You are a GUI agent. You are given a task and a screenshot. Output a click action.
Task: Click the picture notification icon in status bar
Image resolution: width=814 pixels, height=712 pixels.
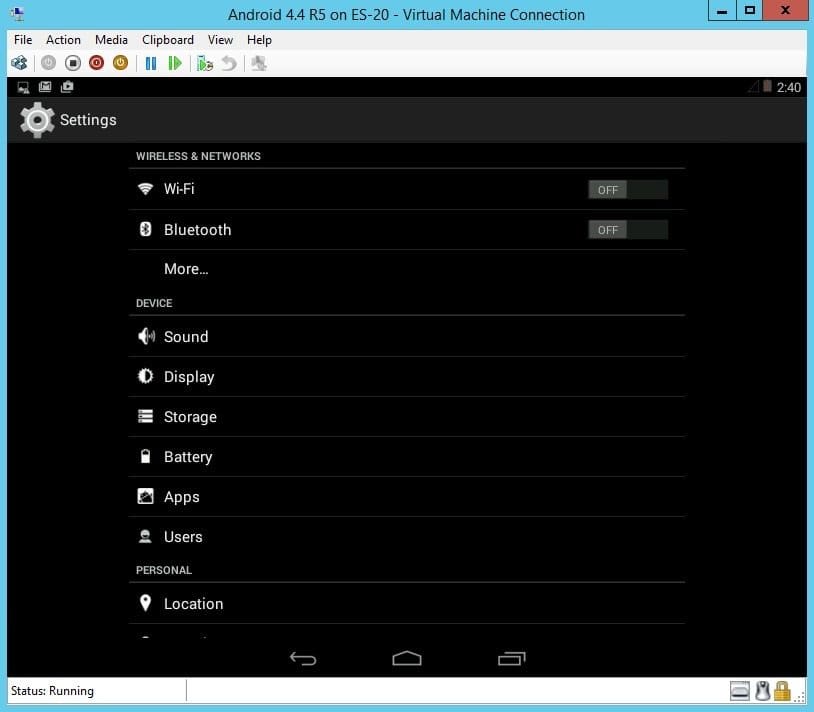point(45,87)
